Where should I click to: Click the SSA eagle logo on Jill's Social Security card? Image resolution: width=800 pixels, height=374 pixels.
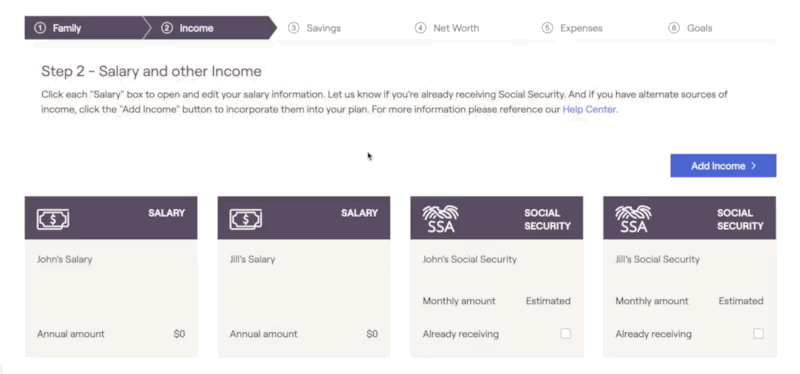(x=633, y=219)
